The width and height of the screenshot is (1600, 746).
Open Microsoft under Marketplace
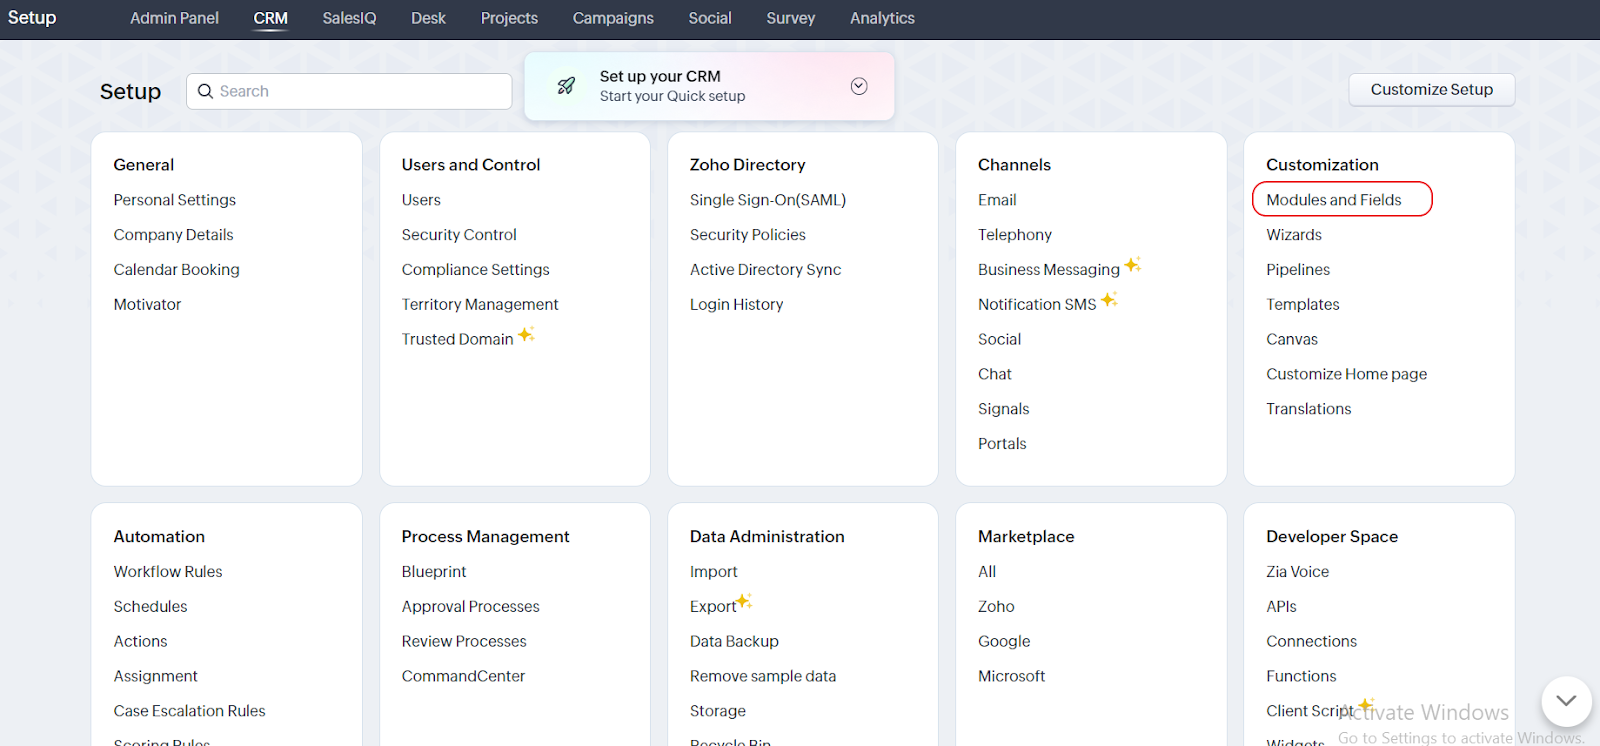coord(1011,677)
